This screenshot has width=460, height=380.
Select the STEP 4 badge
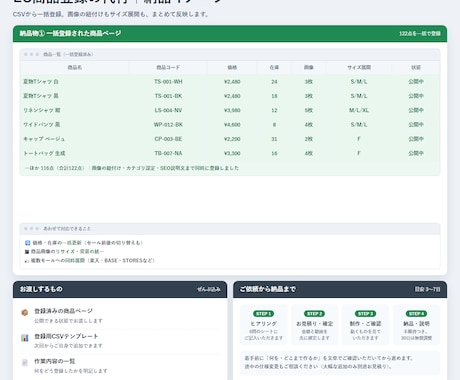416,314
